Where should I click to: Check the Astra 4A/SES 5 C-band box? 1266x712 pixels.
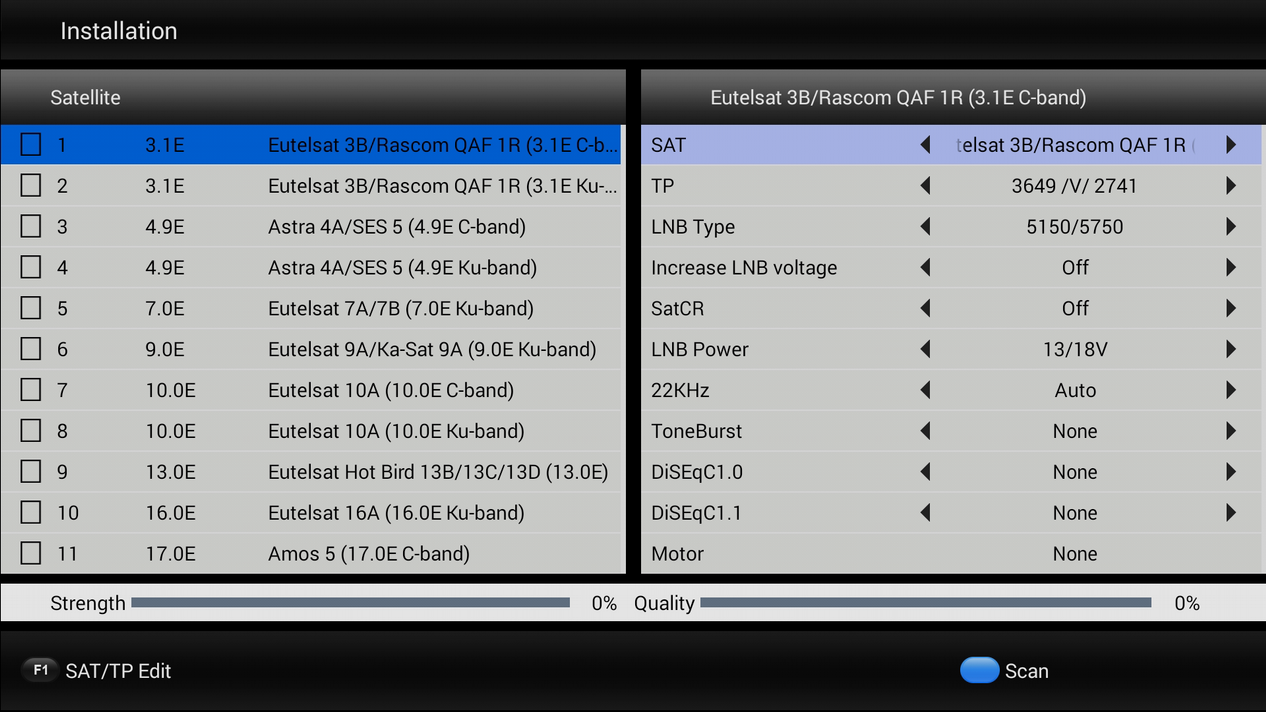tap(31, 227)
